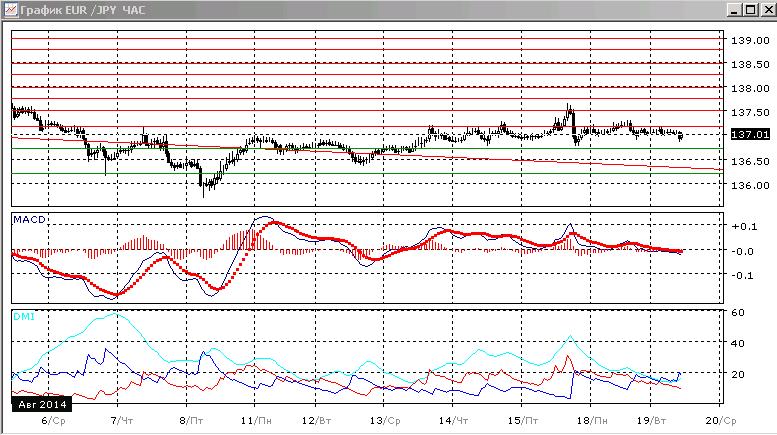Click the -0.1 MACD scale label

[742, 275]
